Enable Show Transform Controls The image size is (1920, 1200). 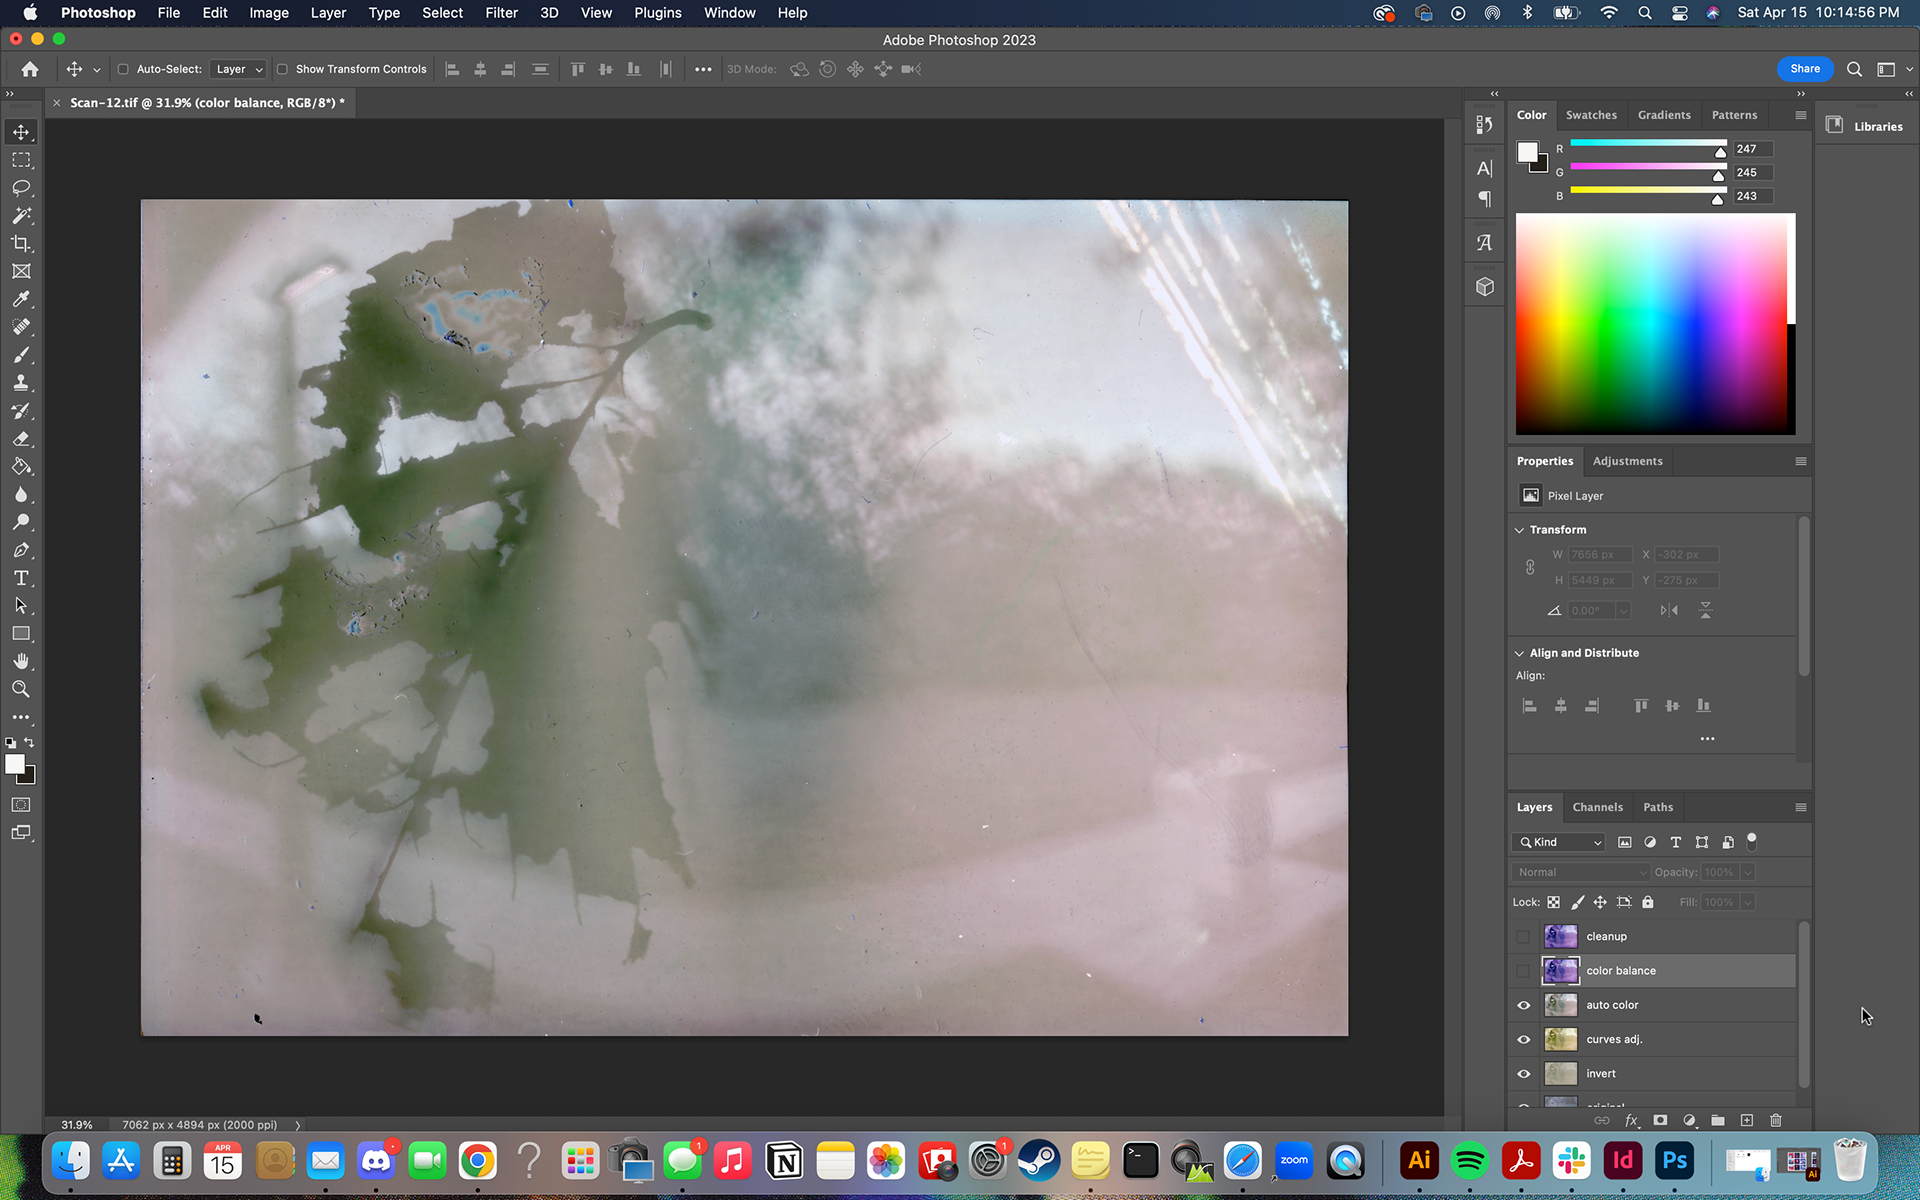pyautogui.click(x=283, y=69)
